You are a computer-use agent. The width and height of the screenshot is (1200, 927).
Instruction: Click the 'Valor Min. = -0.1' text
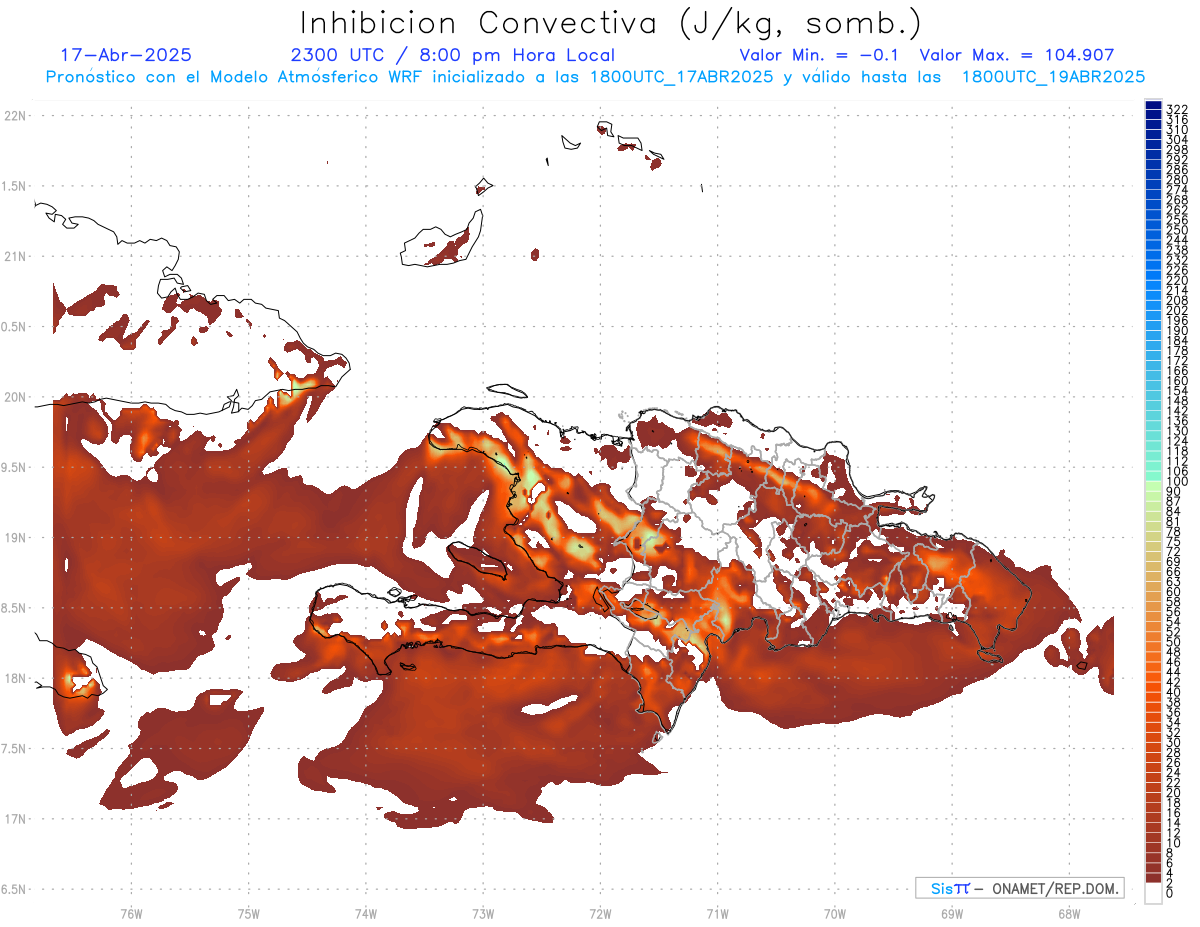tap(820, 55)
